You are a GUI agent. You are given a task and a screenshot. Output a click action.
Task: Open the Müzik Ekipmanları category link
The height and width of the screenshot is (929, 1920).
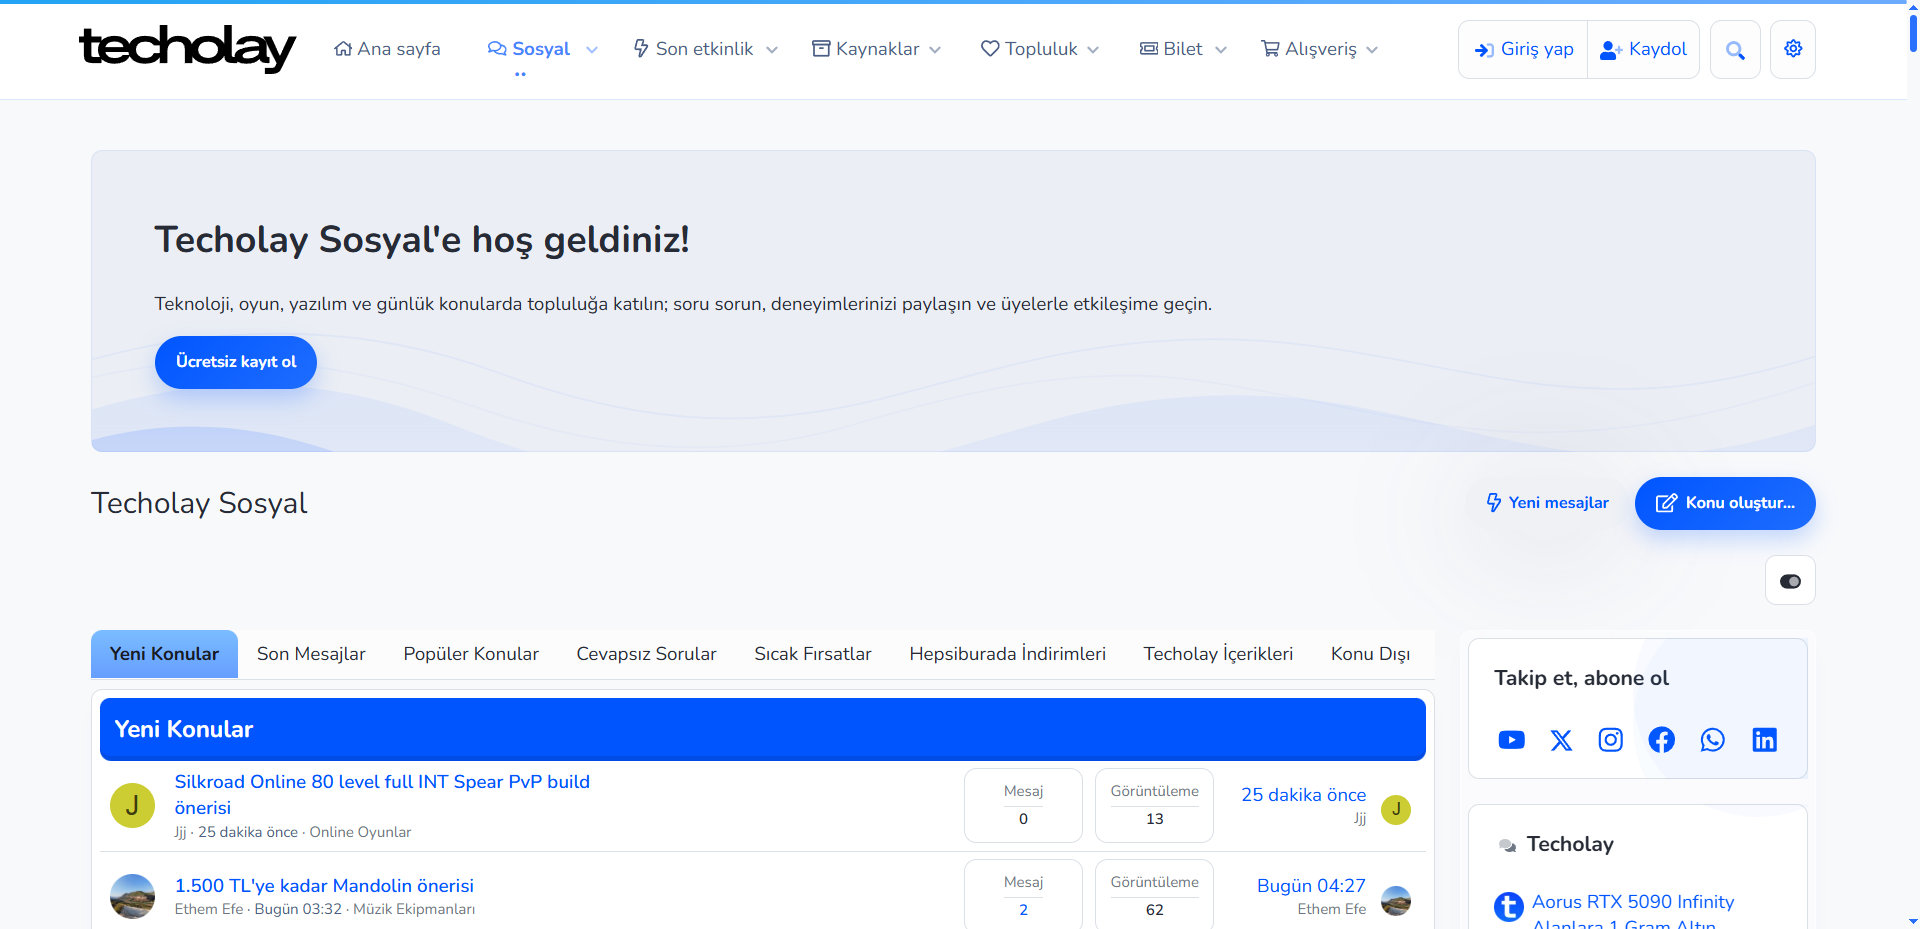point(414,909)
